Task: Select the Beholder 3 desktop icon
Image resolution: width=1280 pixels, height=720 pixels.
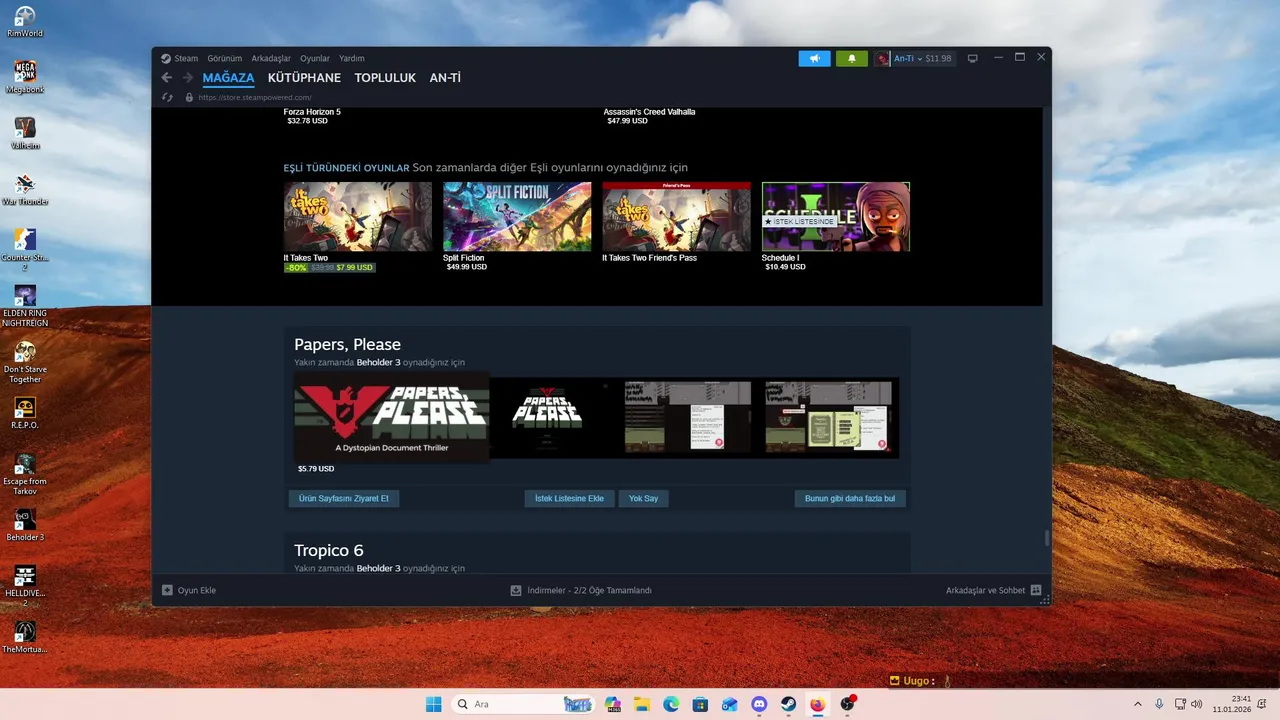Action: (x=25, y=525)
